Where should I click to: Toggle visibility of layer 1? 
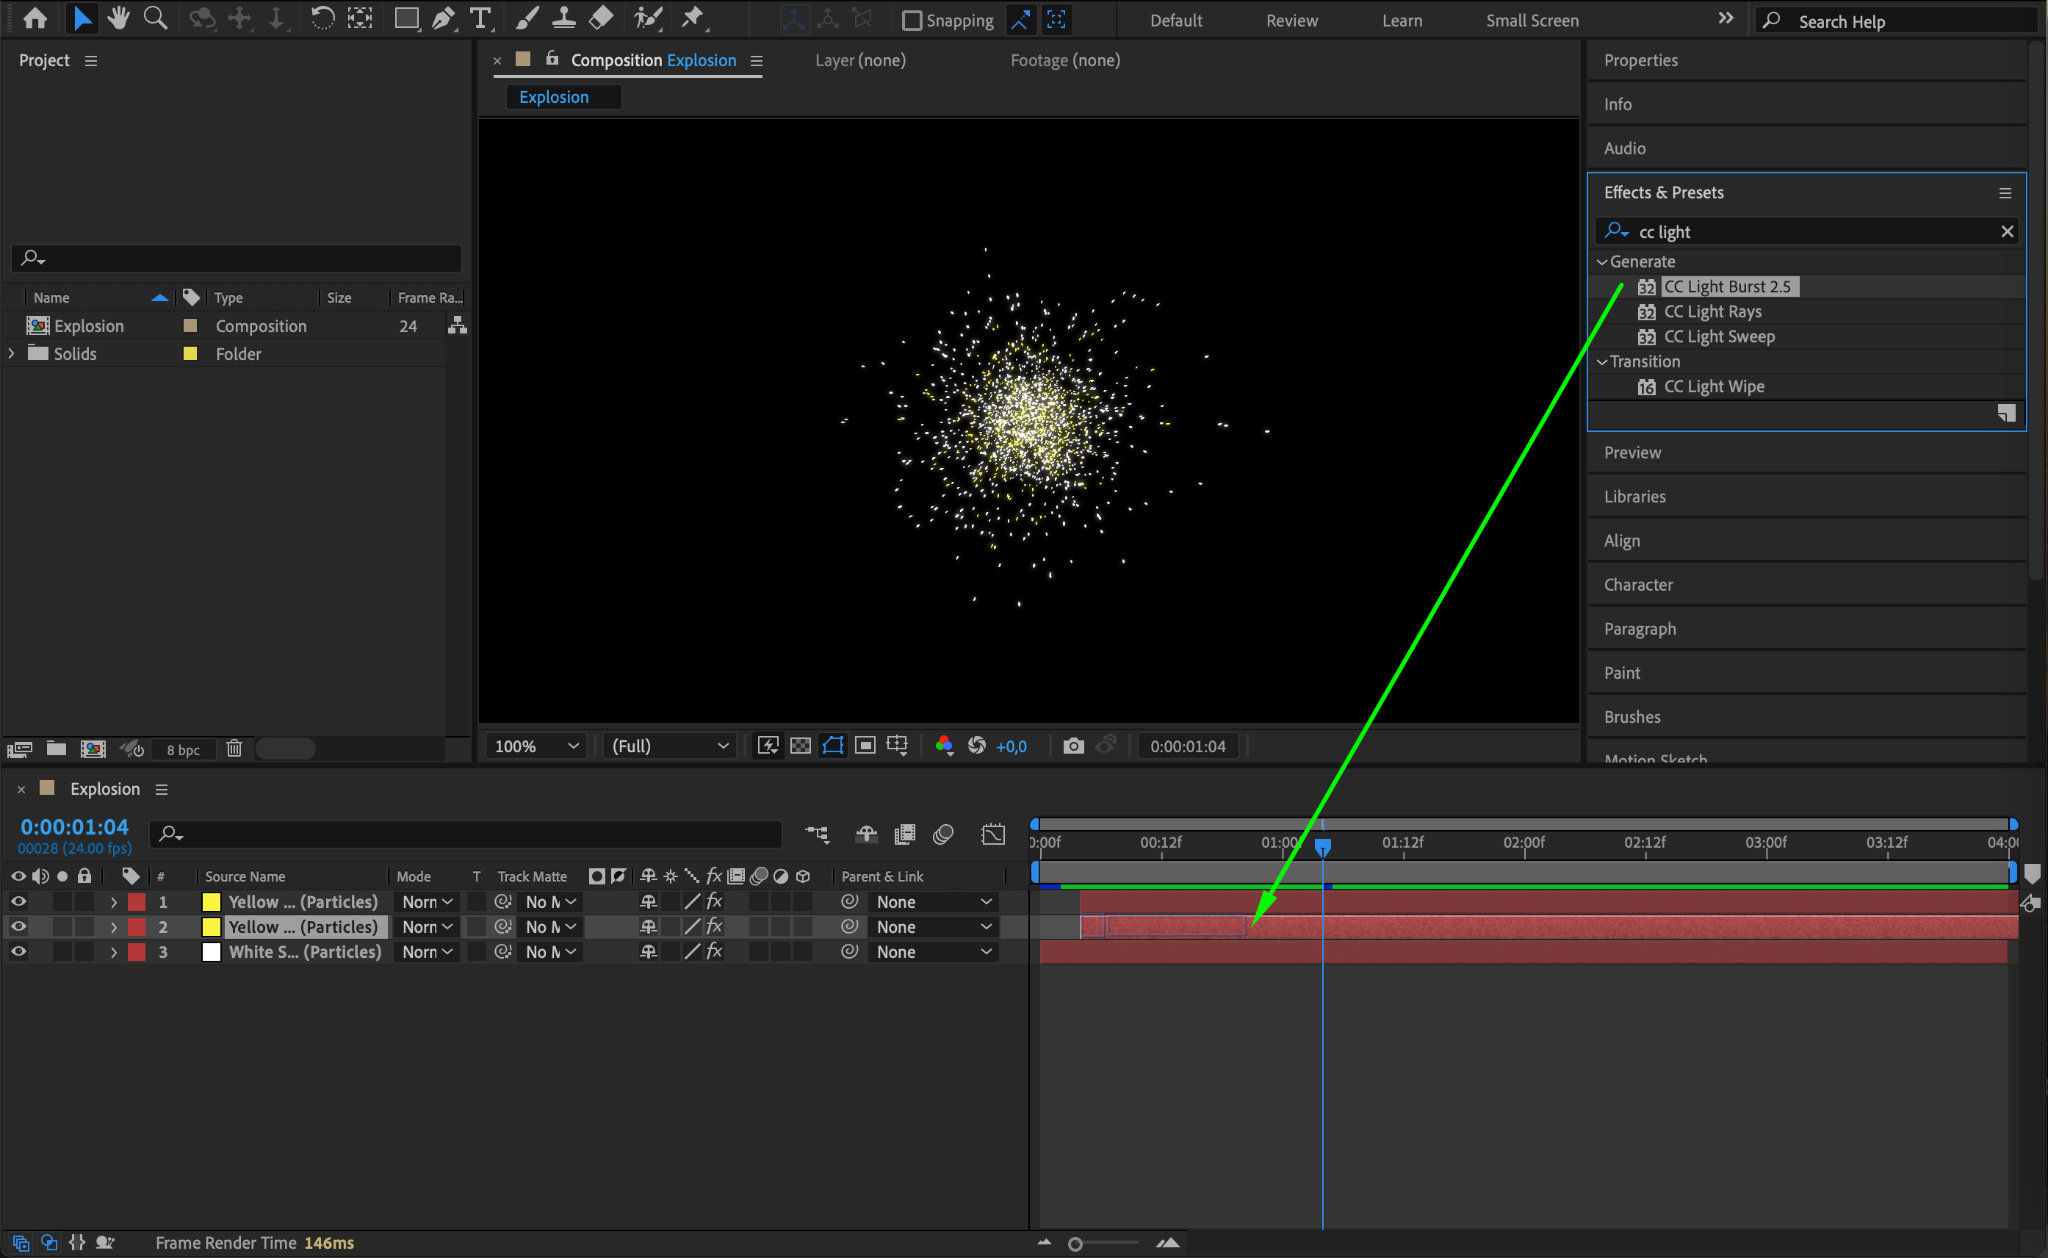(x=18, y=902)
